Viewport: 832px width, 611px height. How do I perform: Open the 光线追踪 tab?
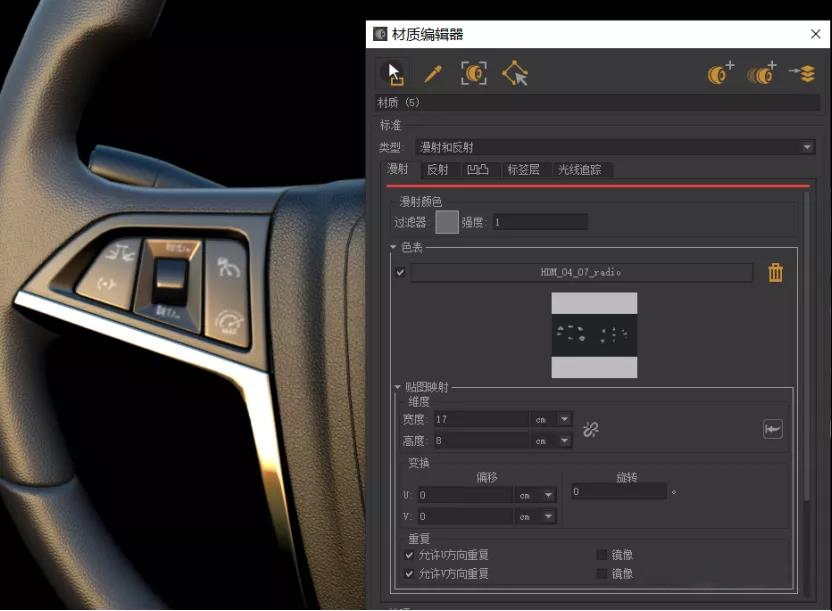580,170
